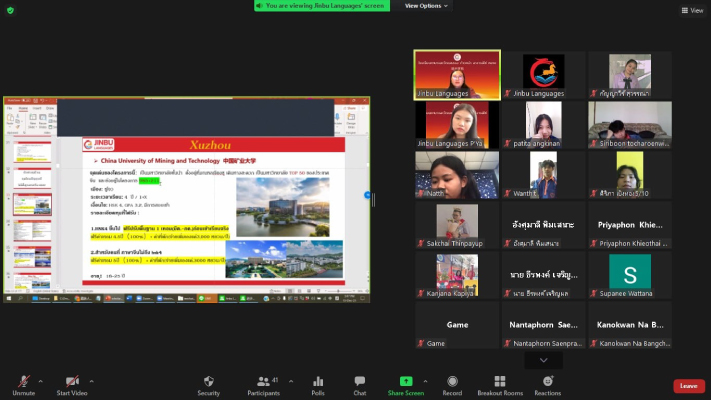The image size is (711, 400).
Task: Expand video options arrow beside Start Video
Action: (92, 380)
